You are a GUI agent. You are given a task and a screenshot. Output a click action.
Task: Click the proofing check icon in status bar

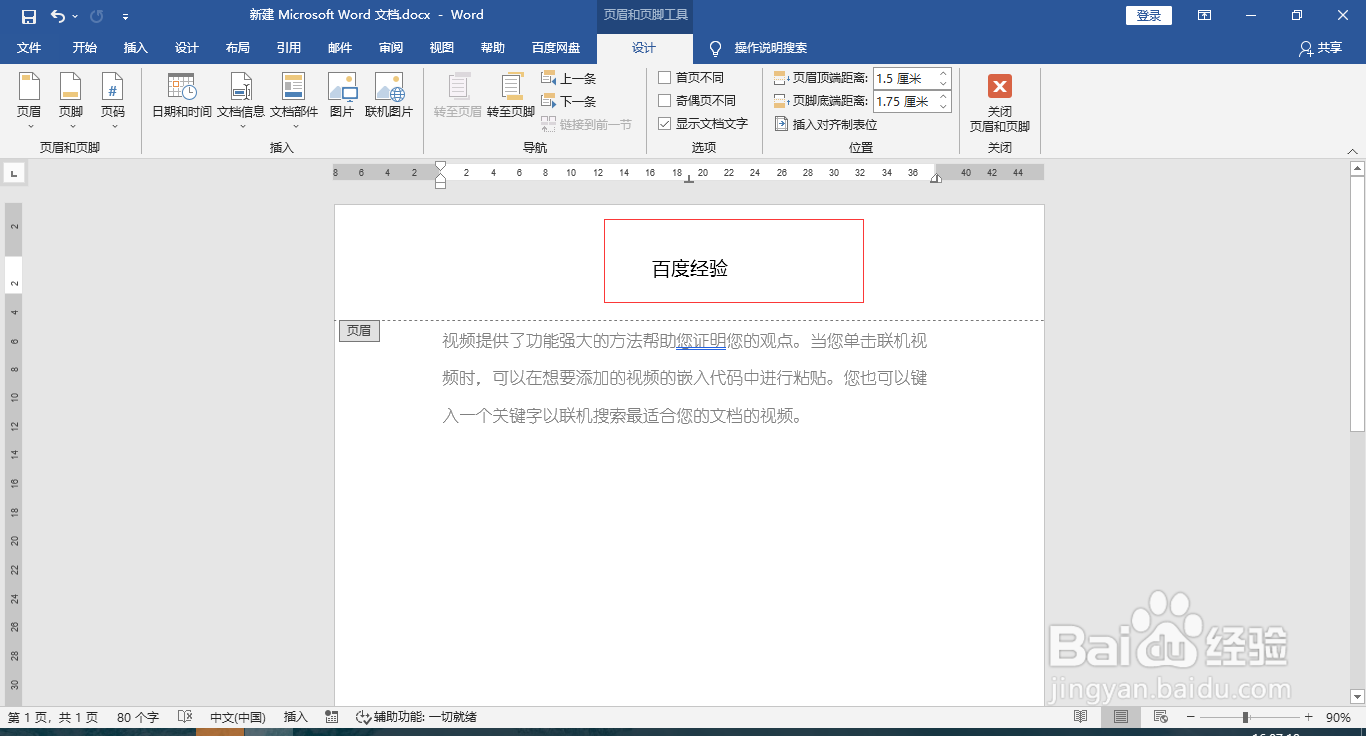[x=185, y=717]
